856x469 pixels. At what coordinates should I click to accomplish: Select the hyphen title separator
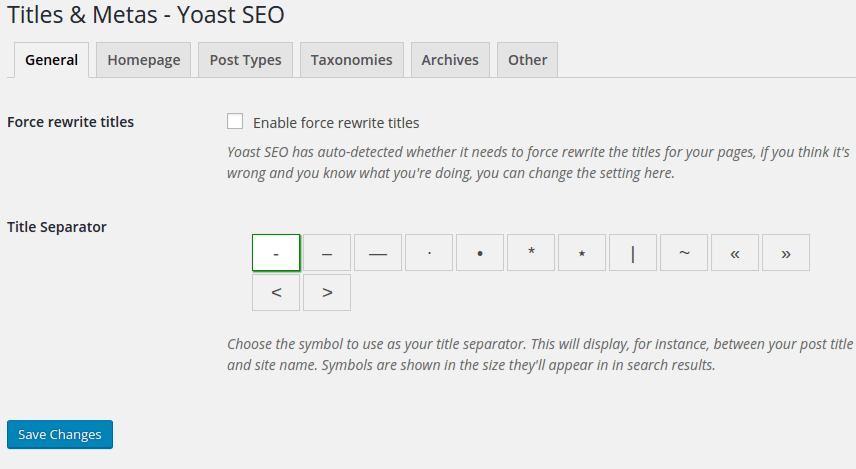pos(276,253)
